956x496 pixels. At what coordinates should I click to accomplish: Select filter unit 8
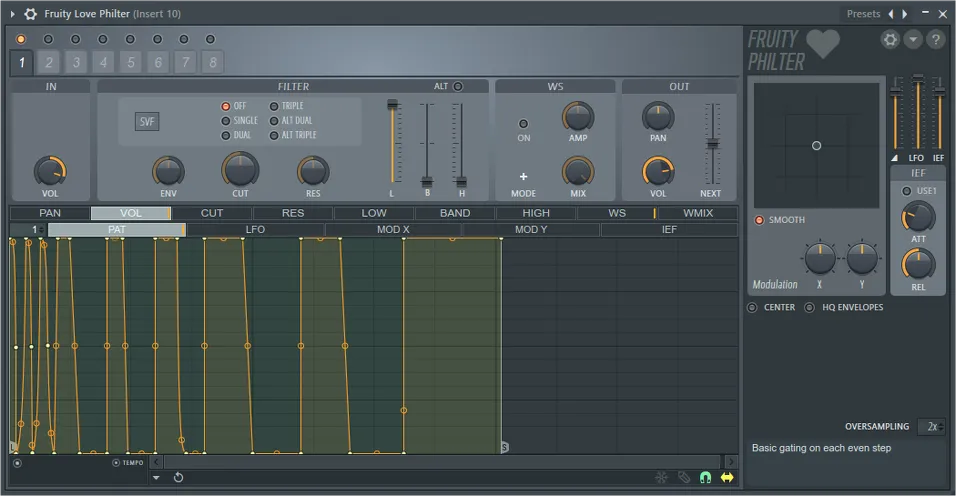[213, 62]
